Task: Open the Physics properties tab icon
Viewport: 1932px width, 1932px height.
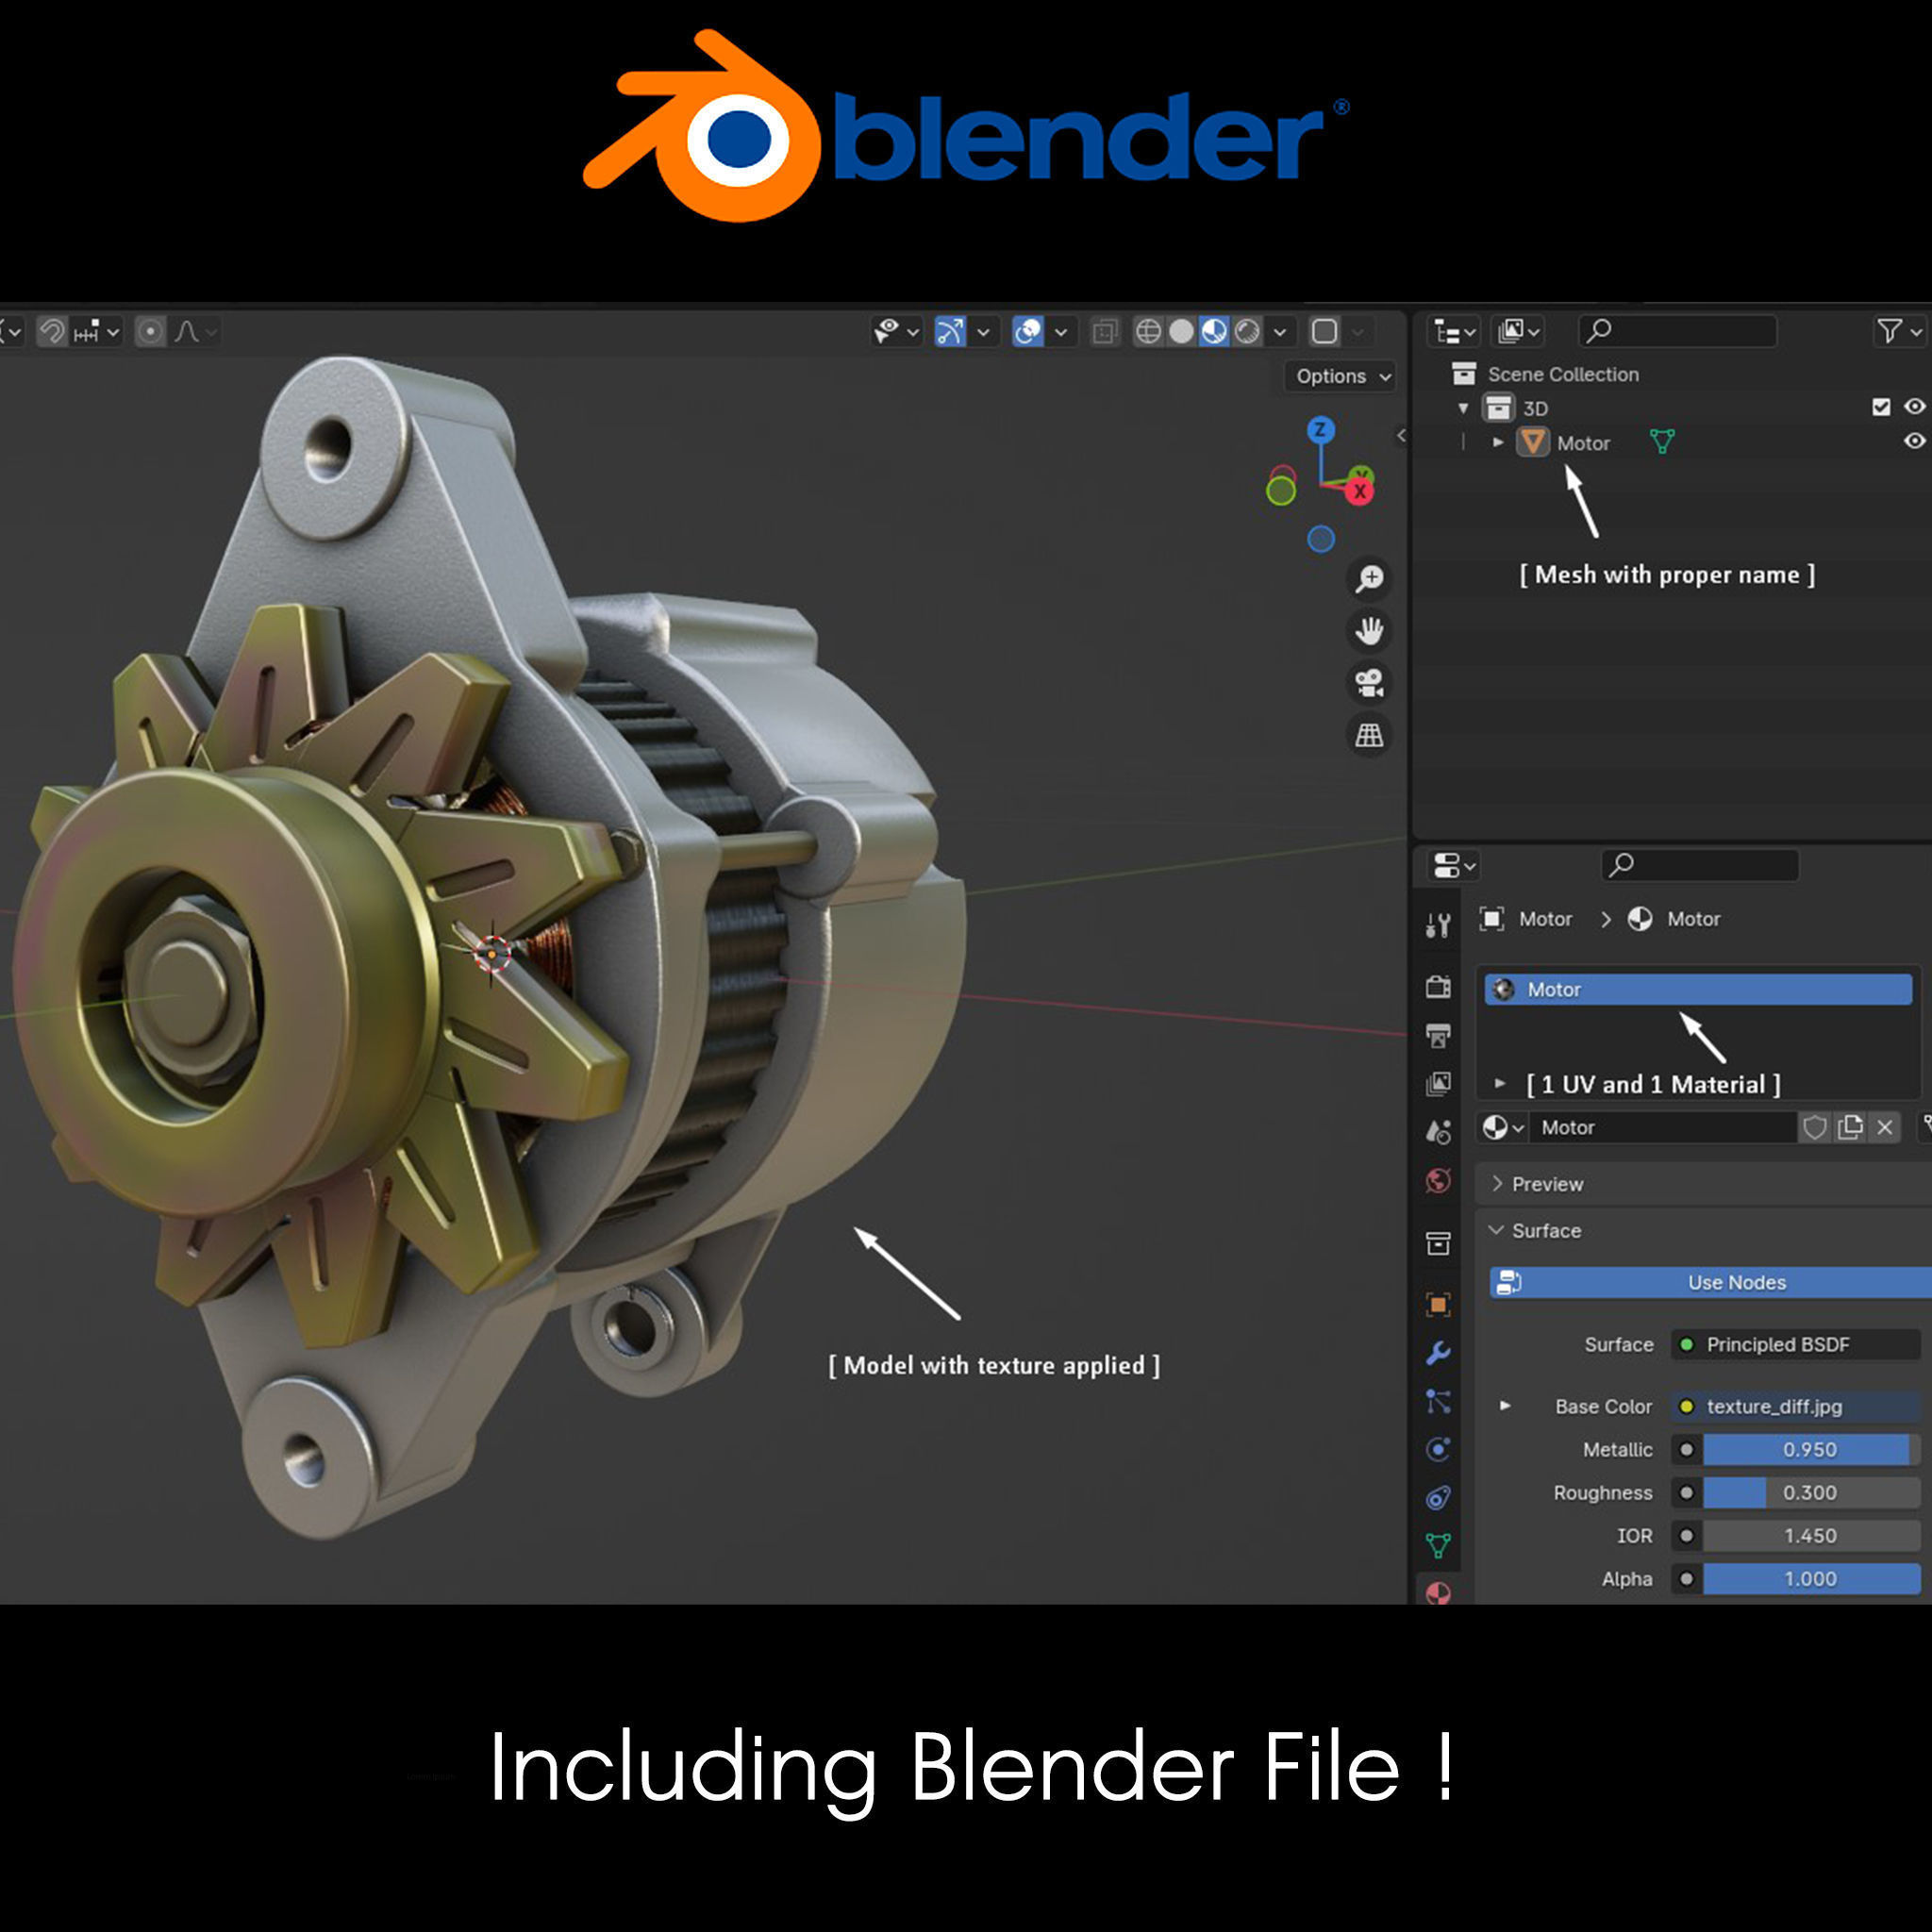Action: pos(1438,1449)
